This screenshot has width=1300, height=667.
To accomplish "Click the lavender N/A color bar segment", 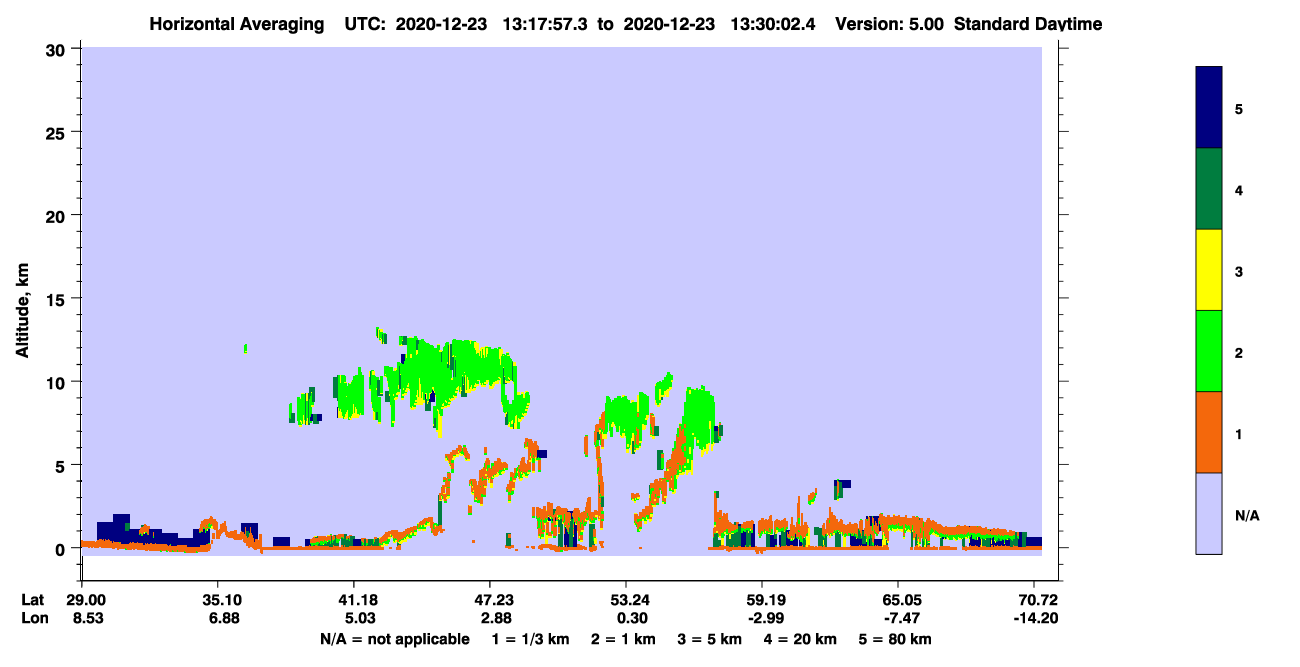I will point(1208,513).
